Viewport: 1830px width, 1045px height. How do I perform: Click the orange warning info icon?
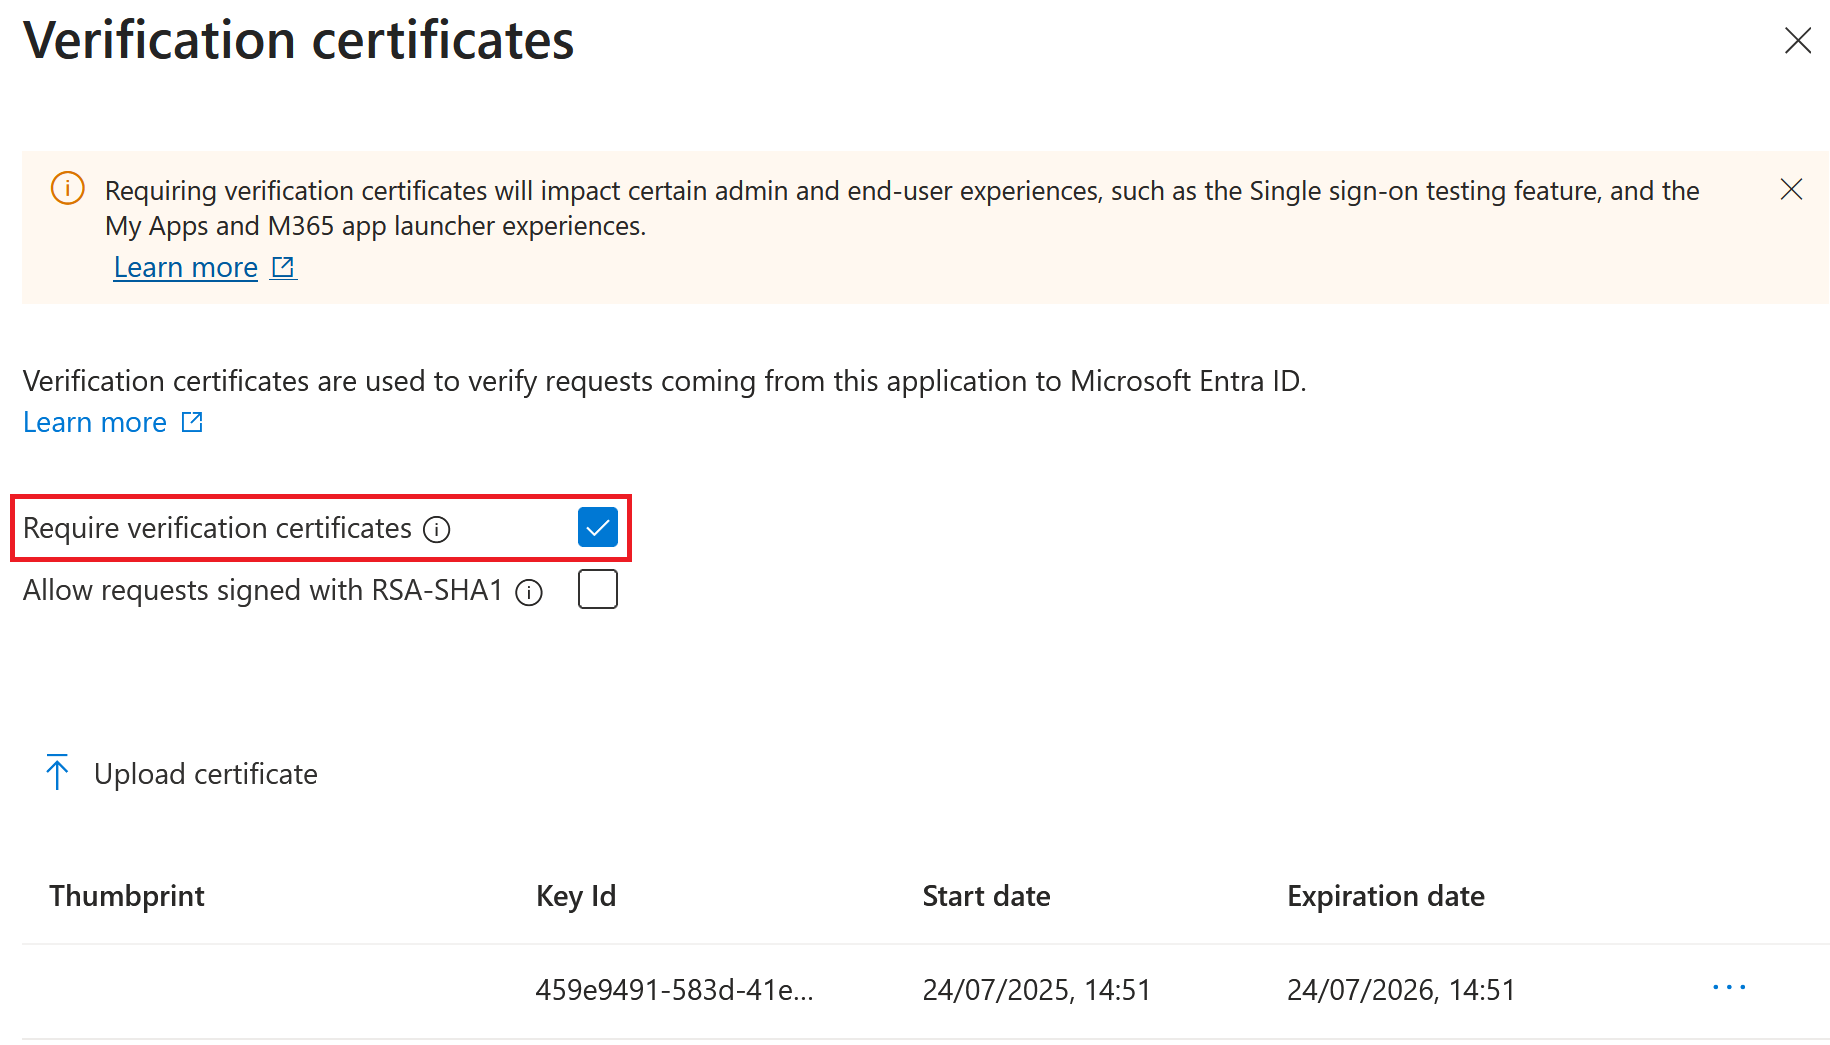(x=68, y=189)
